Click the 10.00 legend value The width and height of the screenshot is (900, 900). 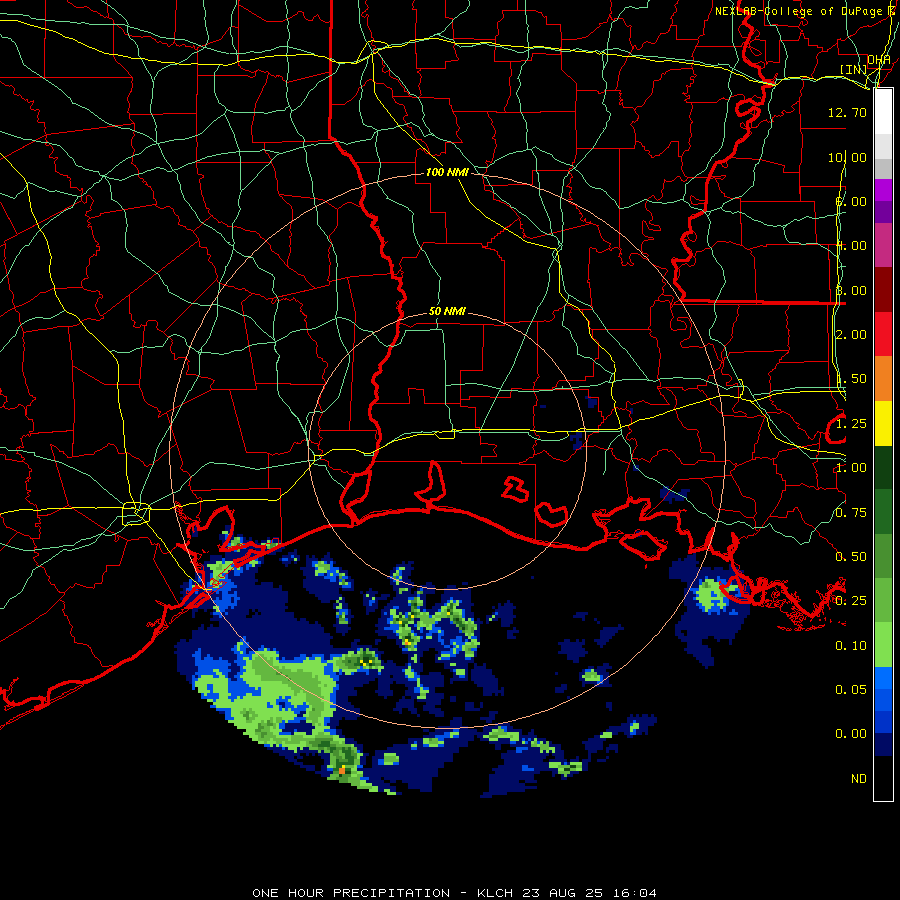(847, 157)
